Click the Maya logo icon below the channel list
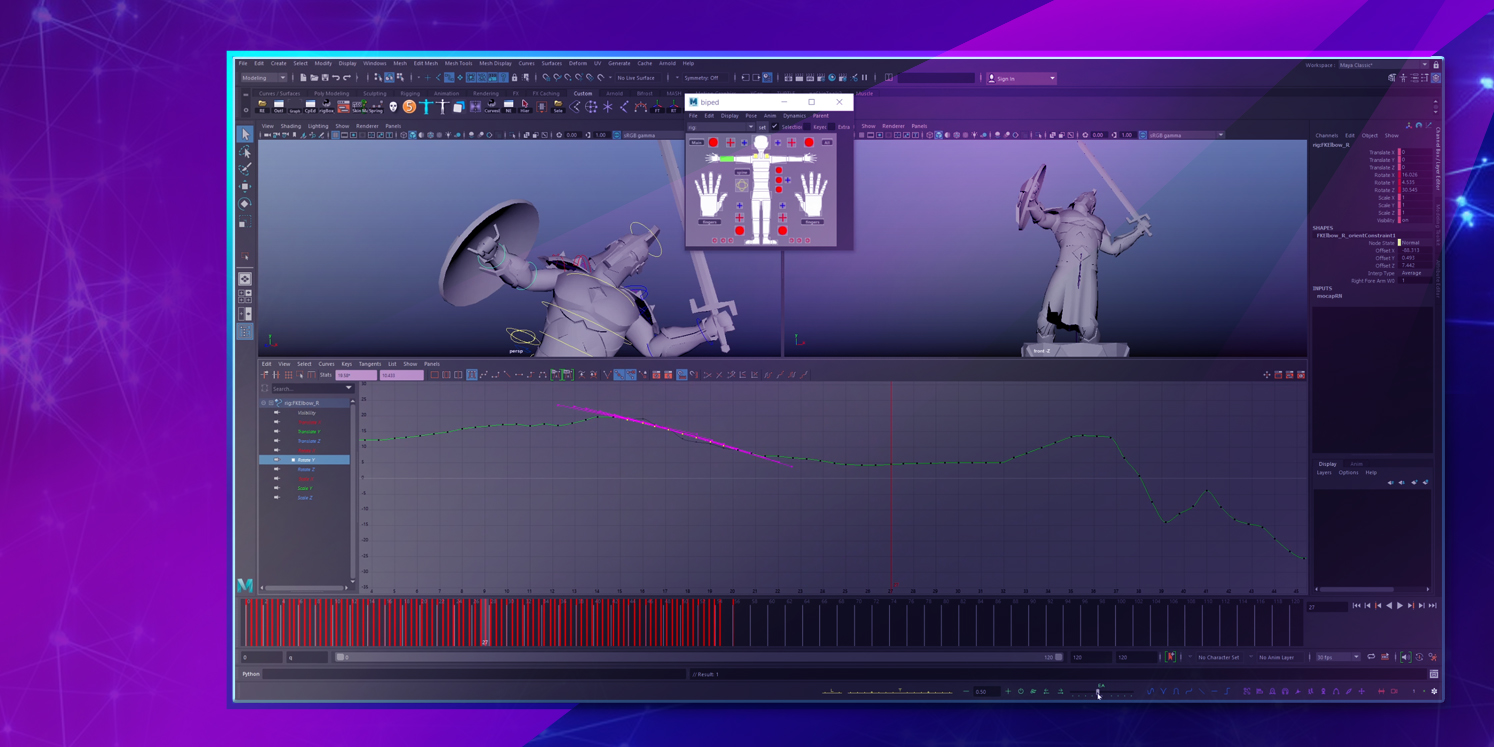 pos(245,586)
